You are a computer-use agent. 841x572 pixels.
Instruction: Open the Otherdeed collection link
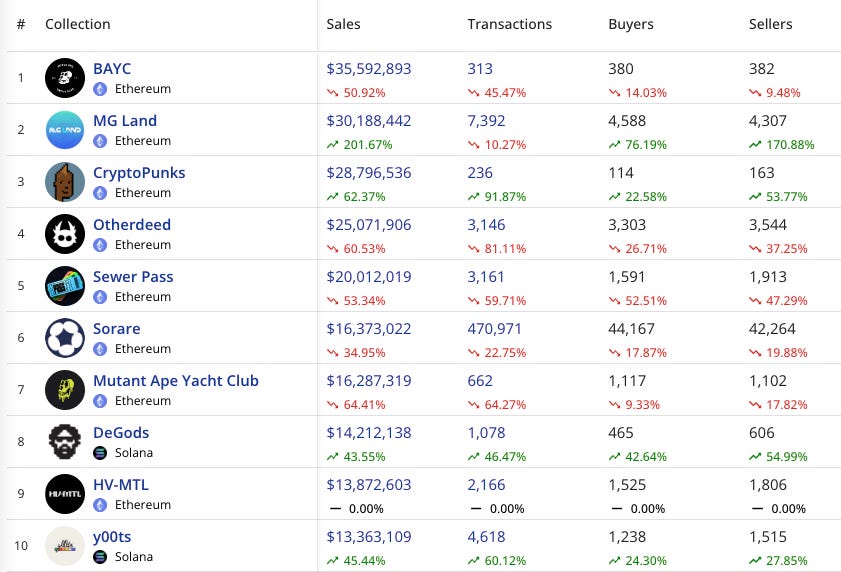(x=132, y=225)
